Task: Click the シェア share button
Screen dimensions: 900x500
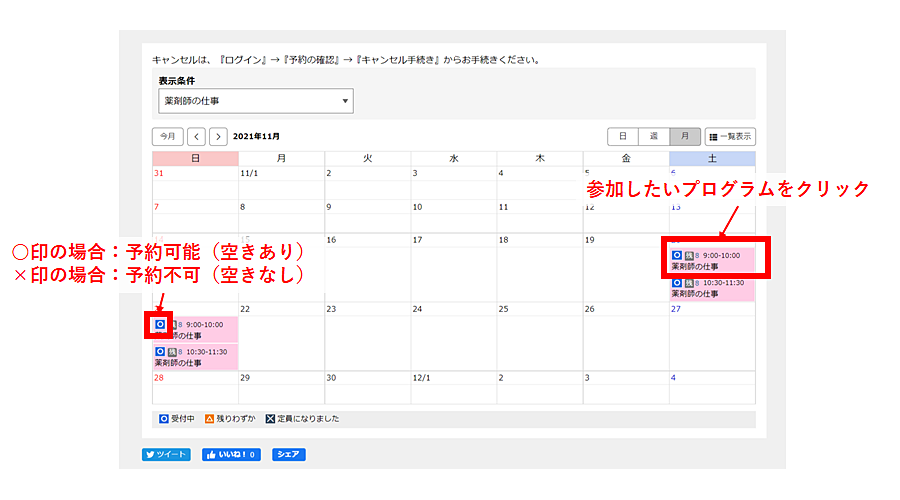Action: [x=288, y=454]
